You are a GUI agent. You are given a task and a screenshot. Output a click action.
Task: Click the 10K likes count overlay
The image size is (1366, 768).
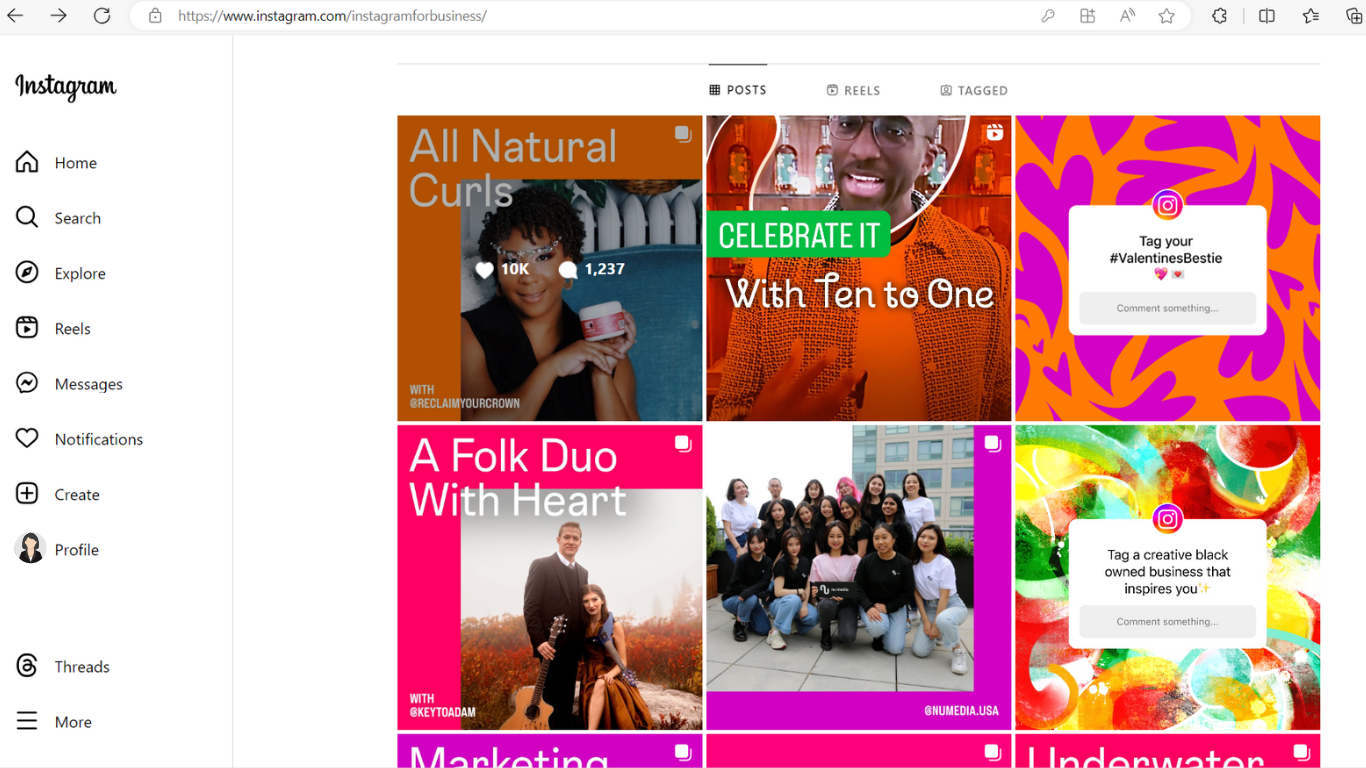[502, 269]
